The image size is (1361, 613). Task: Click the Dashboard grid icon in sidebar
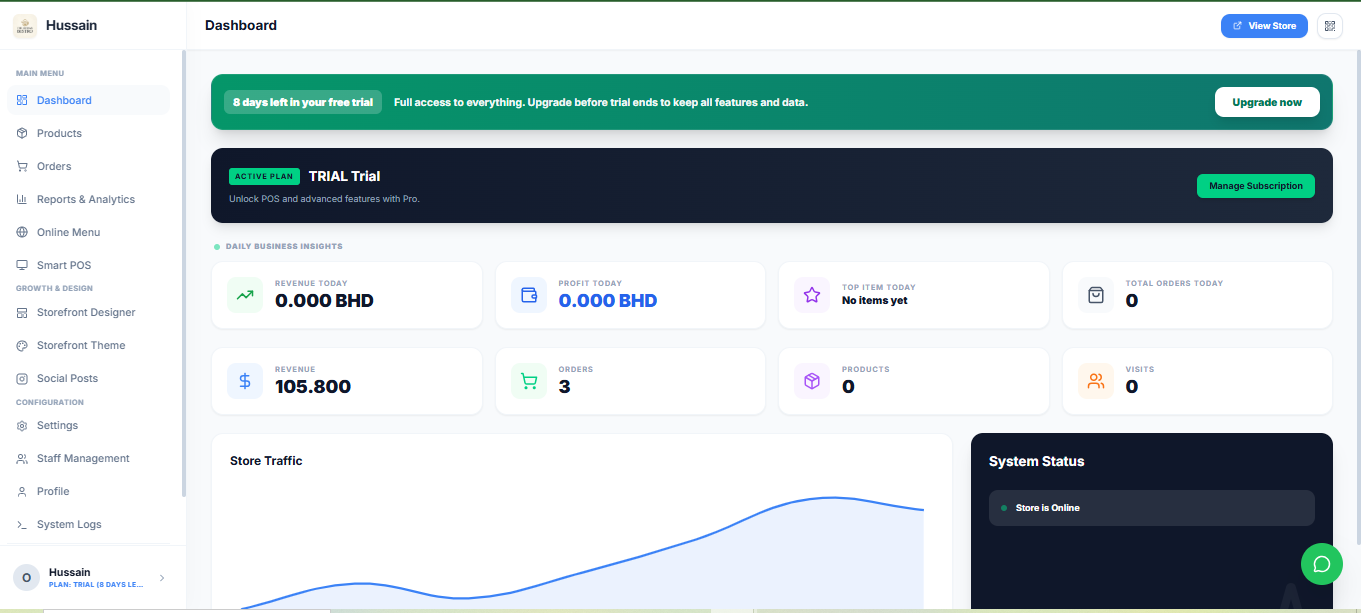click(x=22, y=100)
